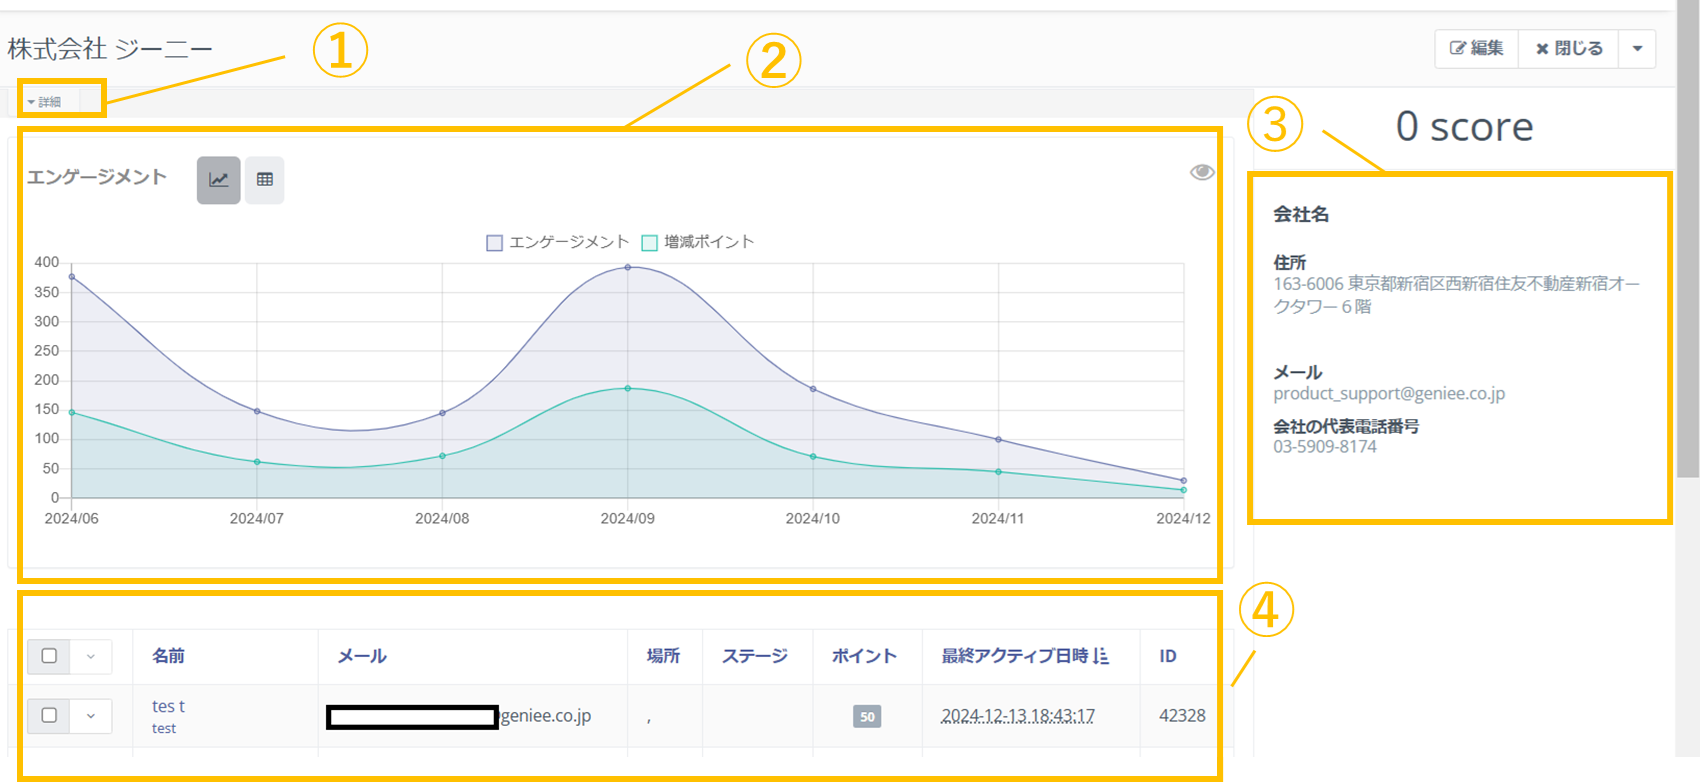Open the bulk actions dropdown in header

pyautogui.click(x=91, y=656)
